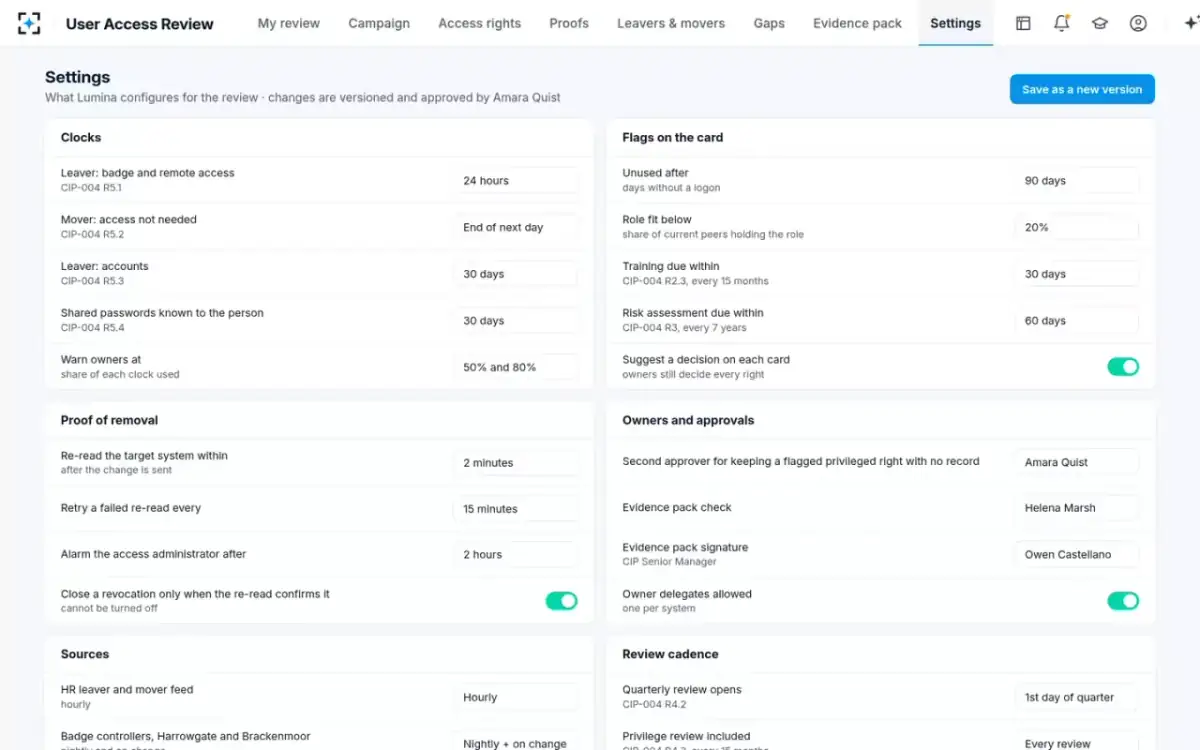Switch to the My review tab
The image size is (1200, 750).
pos(289,23)
